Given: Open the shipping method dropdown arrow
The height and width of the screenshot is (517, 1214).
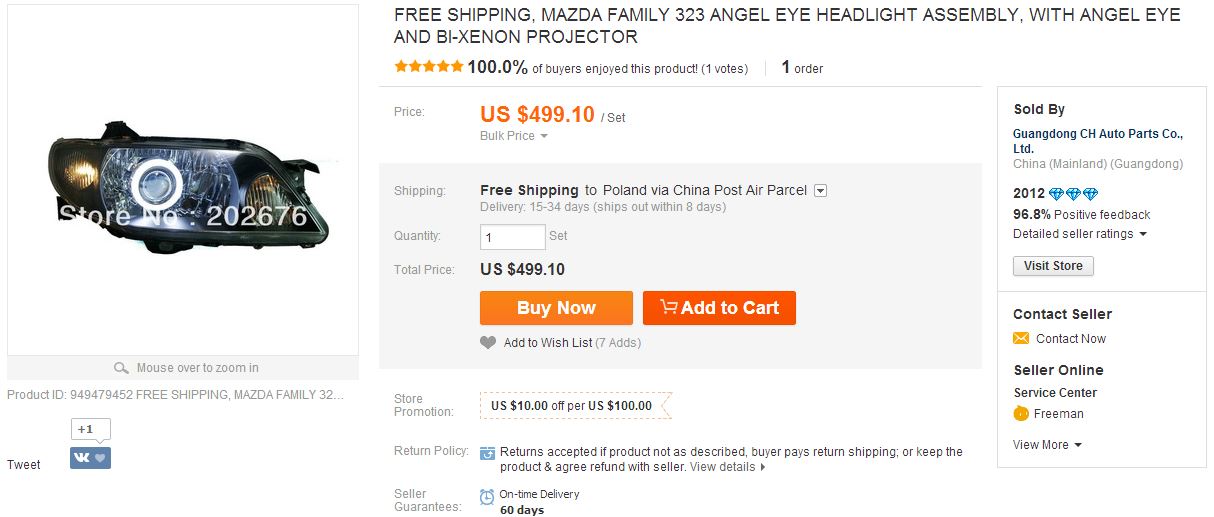Looking at the screenshot, I should click(820, 191).
